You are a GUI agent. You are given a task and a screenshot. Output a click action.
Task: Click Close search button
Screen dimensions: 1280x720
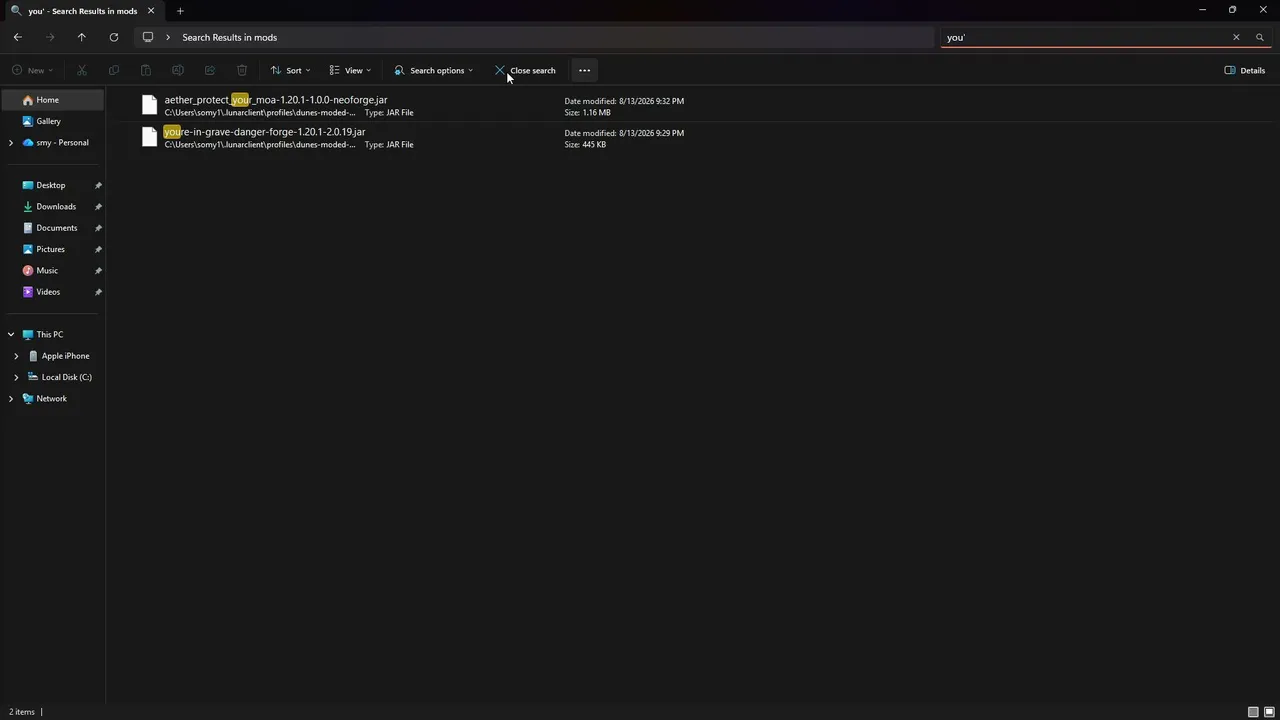click(x=526, y=70)
